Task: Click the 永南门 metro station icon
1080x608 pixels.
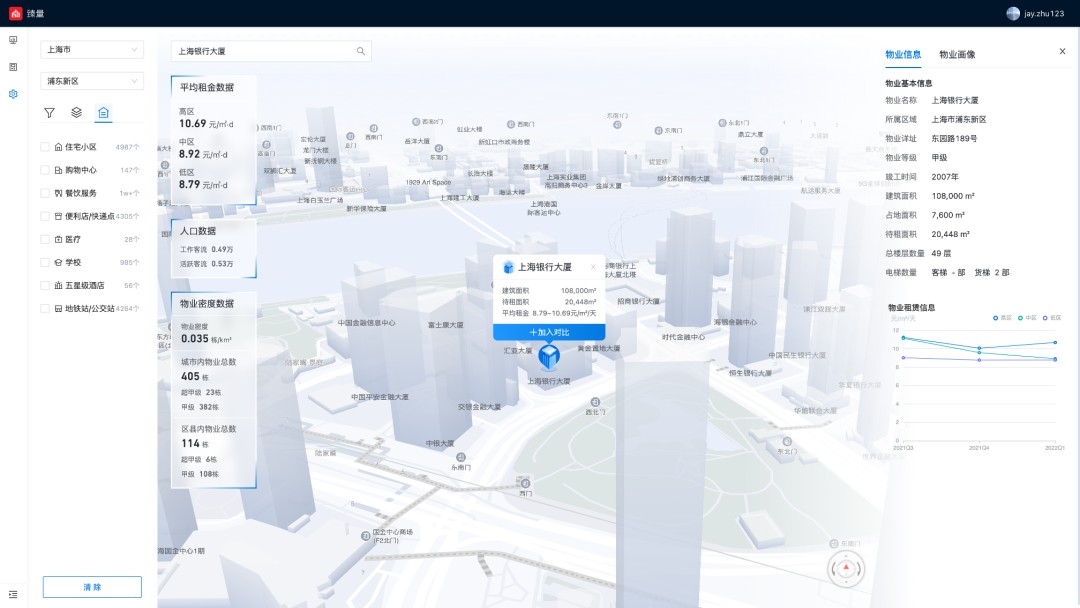Action: coord(461,457)
